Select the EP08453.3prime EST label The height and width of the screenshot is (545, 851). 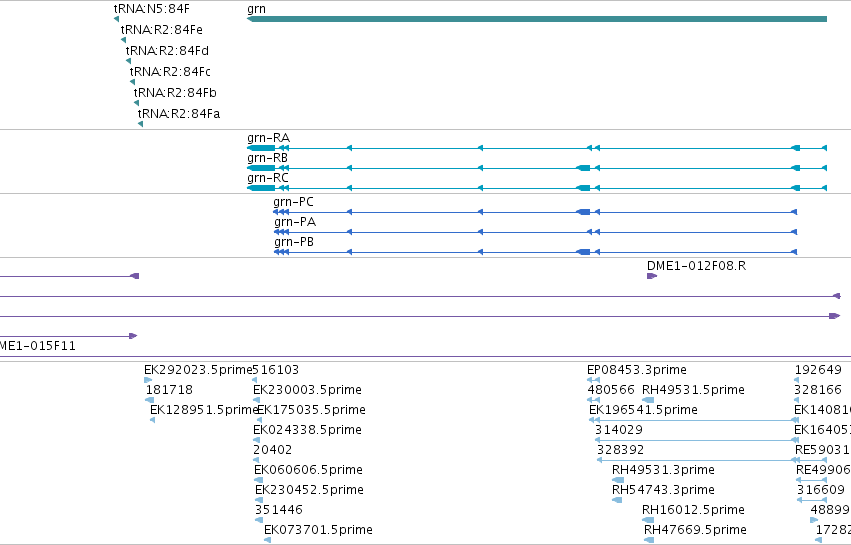pyautogui.click(x=637, y=370)
